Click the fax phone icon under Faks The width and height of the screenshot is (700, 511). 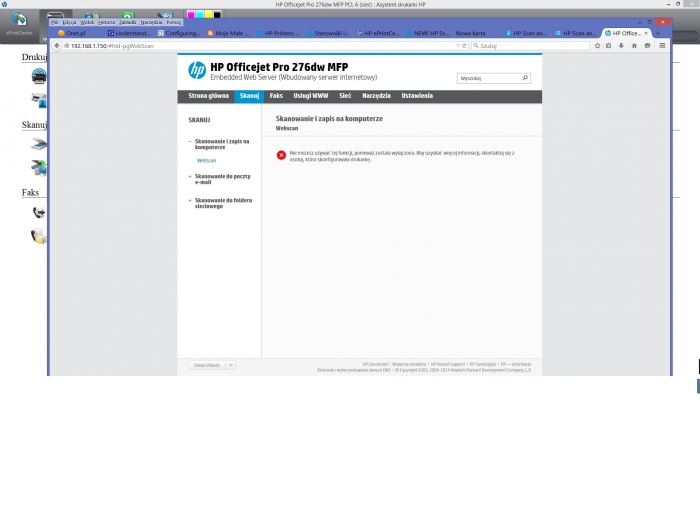tap(39, 212)
